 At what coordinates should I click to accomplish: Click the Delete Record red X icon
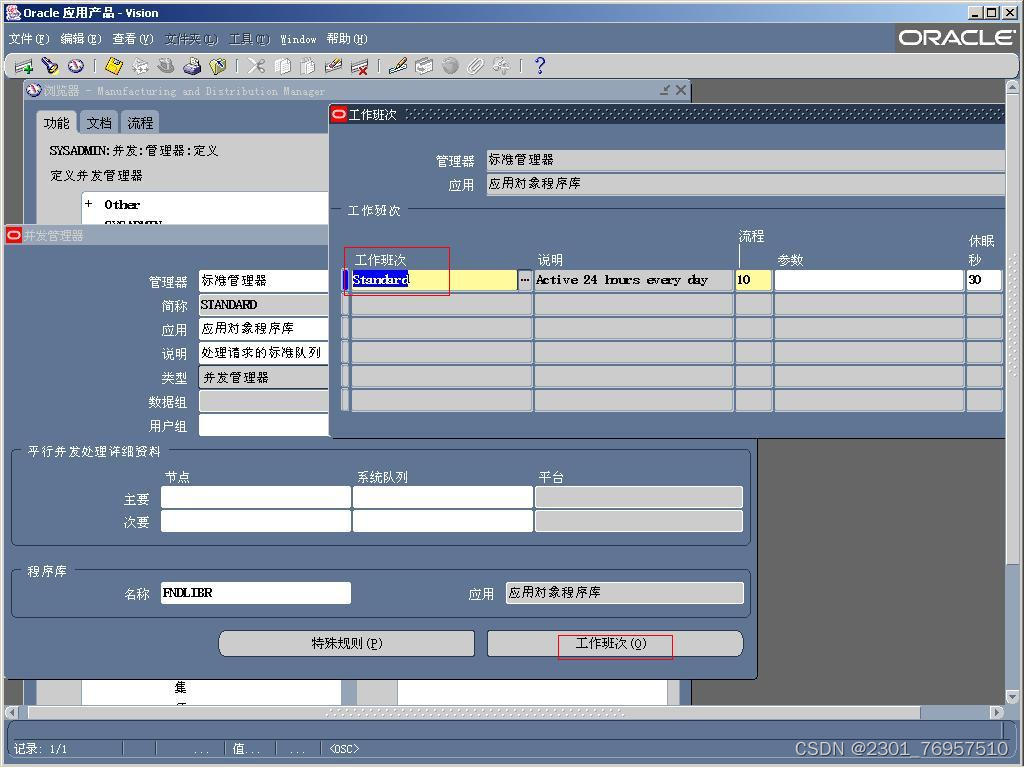(359, 66)
